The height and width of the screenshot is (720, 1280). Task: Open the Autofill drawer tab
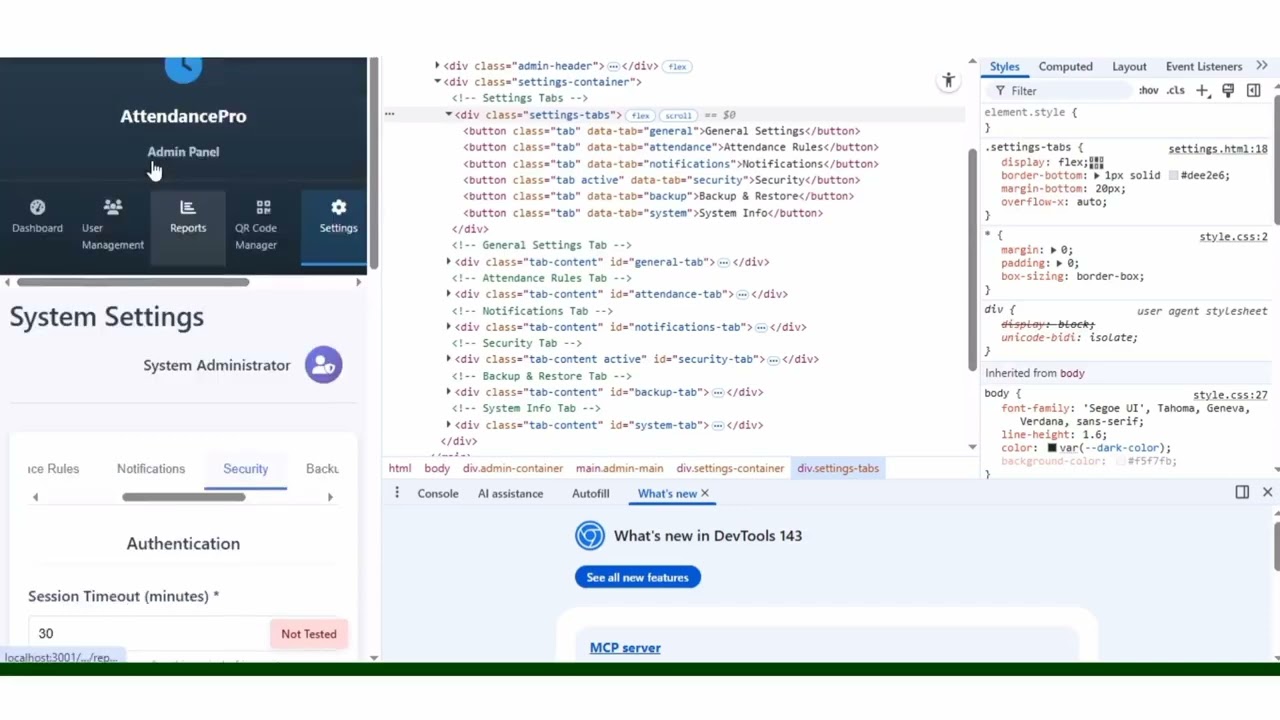pos(590,493)
